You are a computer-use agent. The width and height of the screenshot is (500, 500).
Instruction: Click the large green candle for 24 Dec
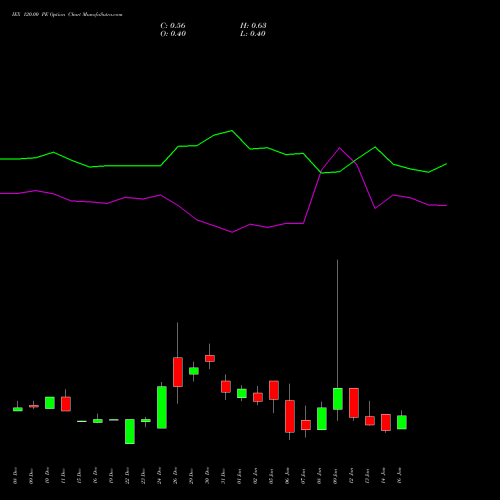point(162,407)
